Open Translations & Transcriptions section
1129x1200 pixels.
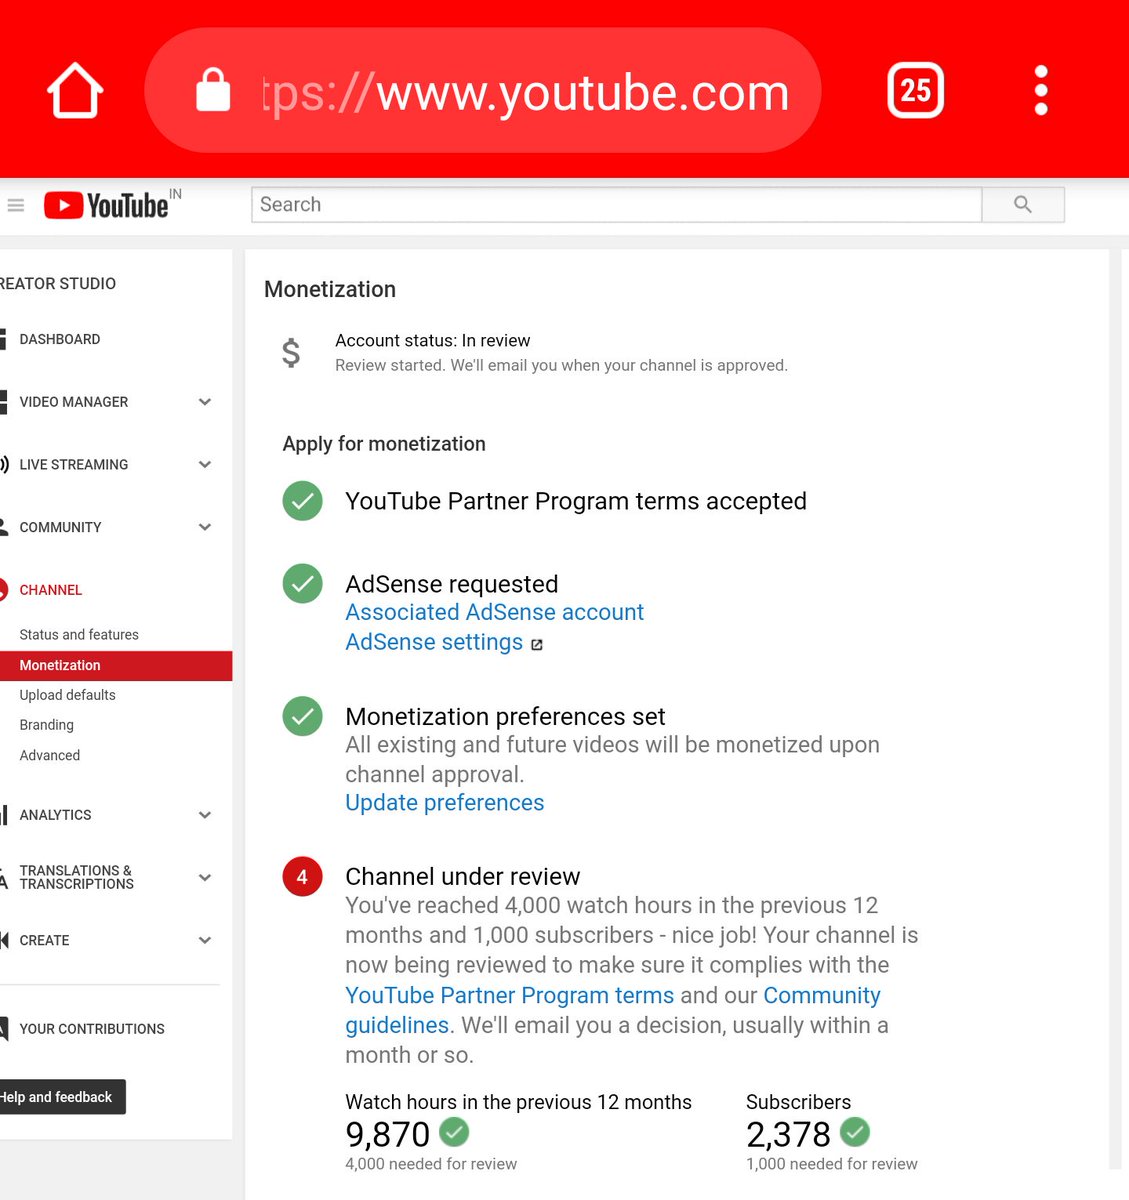(76, 877)
